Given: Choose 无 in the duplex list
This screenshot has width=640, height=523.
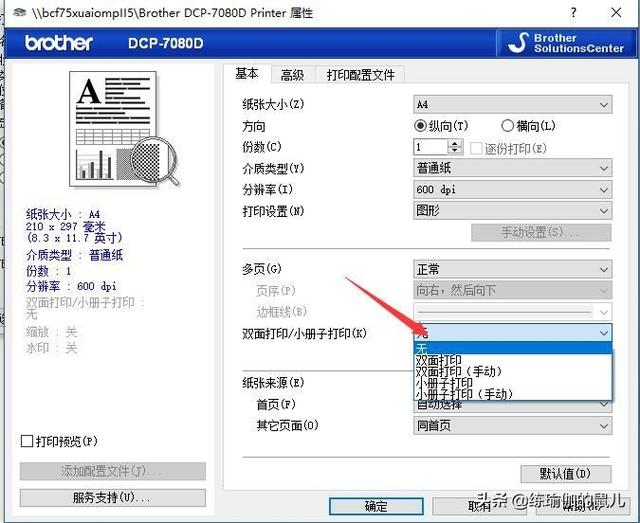Looking at the screenshot, I should click(513, 348).
